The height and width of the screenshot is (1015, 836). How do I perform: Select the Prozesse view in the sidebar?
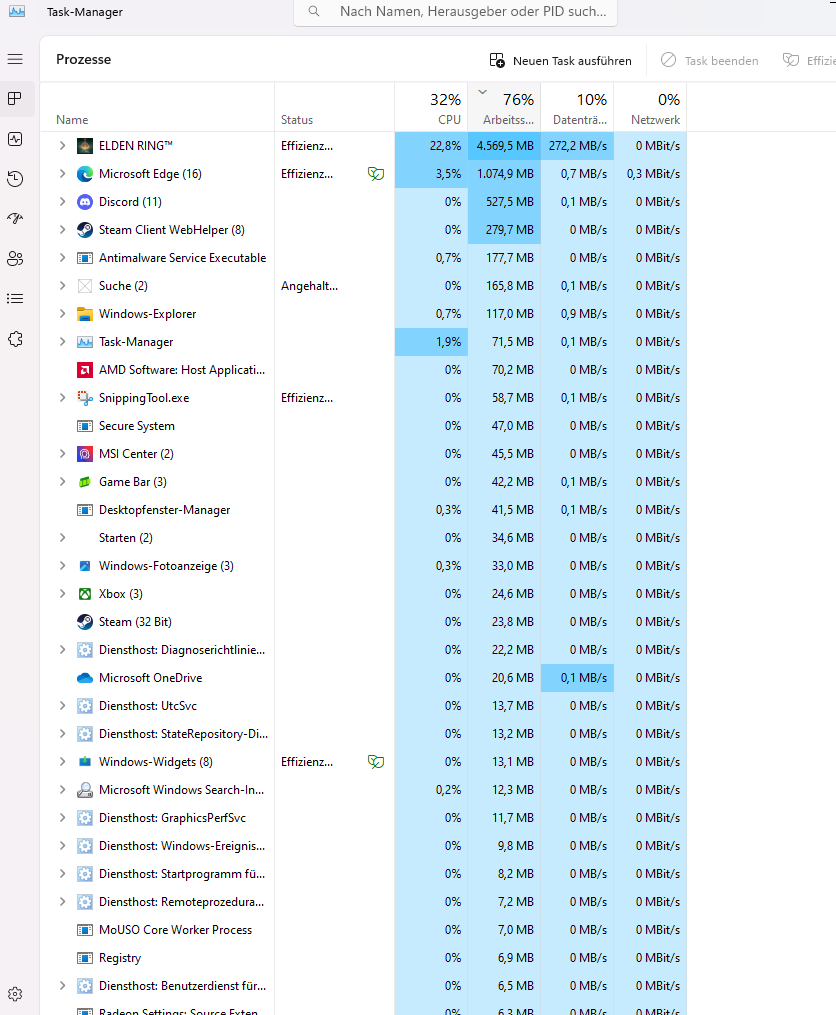(x=15, y=99)
